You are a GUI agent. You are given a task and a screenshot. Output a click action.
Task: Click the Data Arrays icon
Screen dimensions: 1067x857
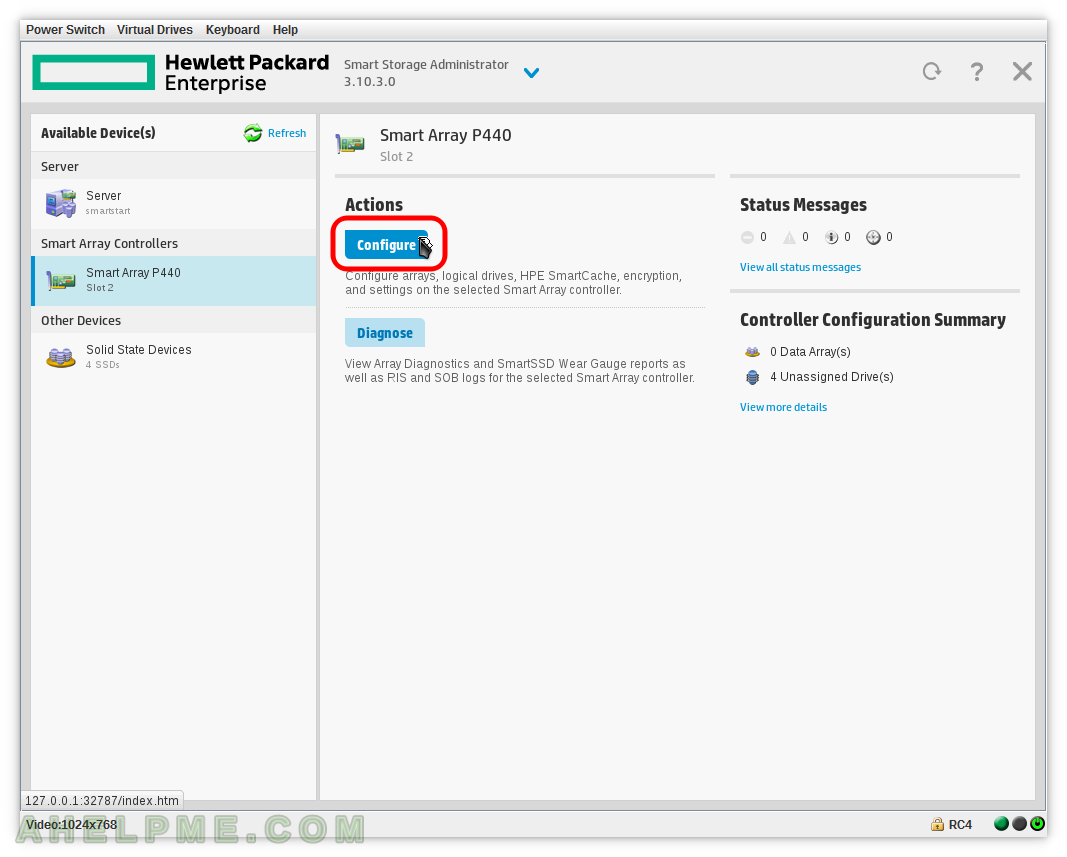coord(752,352)
